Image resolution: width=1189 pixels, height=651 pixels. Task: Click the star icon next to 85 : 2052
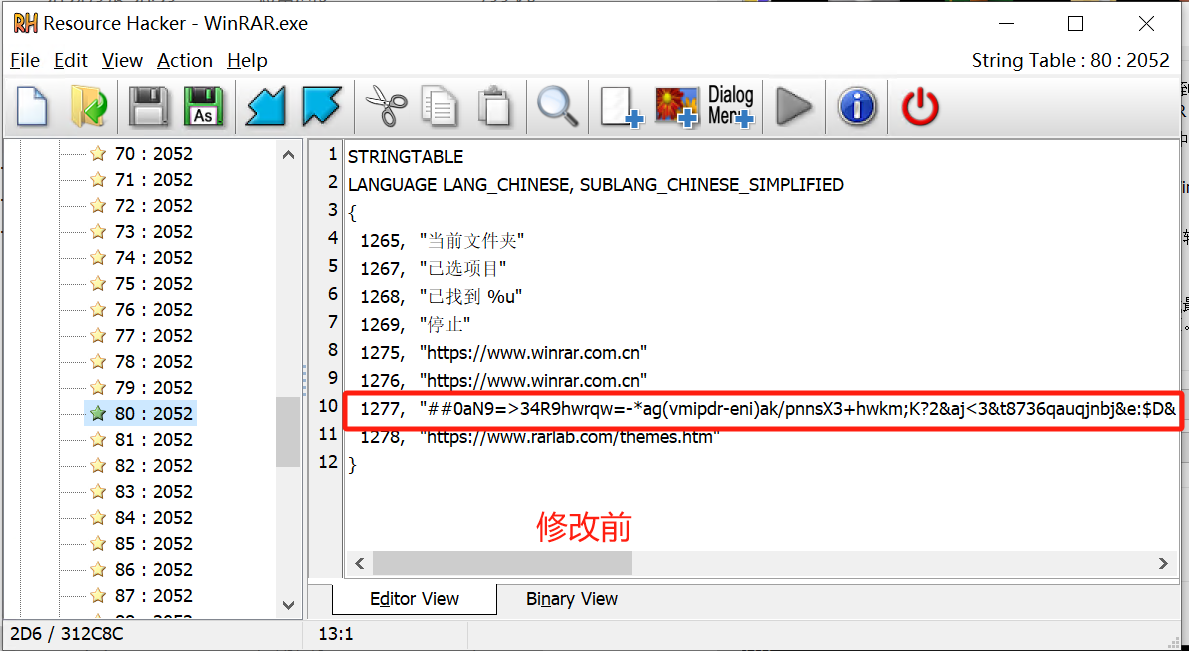tap(98, 543)
